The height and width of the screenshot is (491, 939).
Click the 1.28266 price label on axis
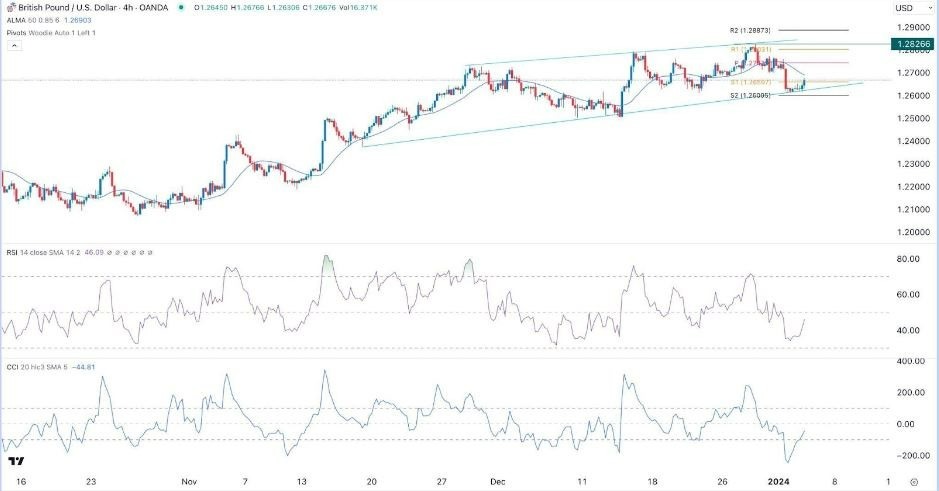911,44
